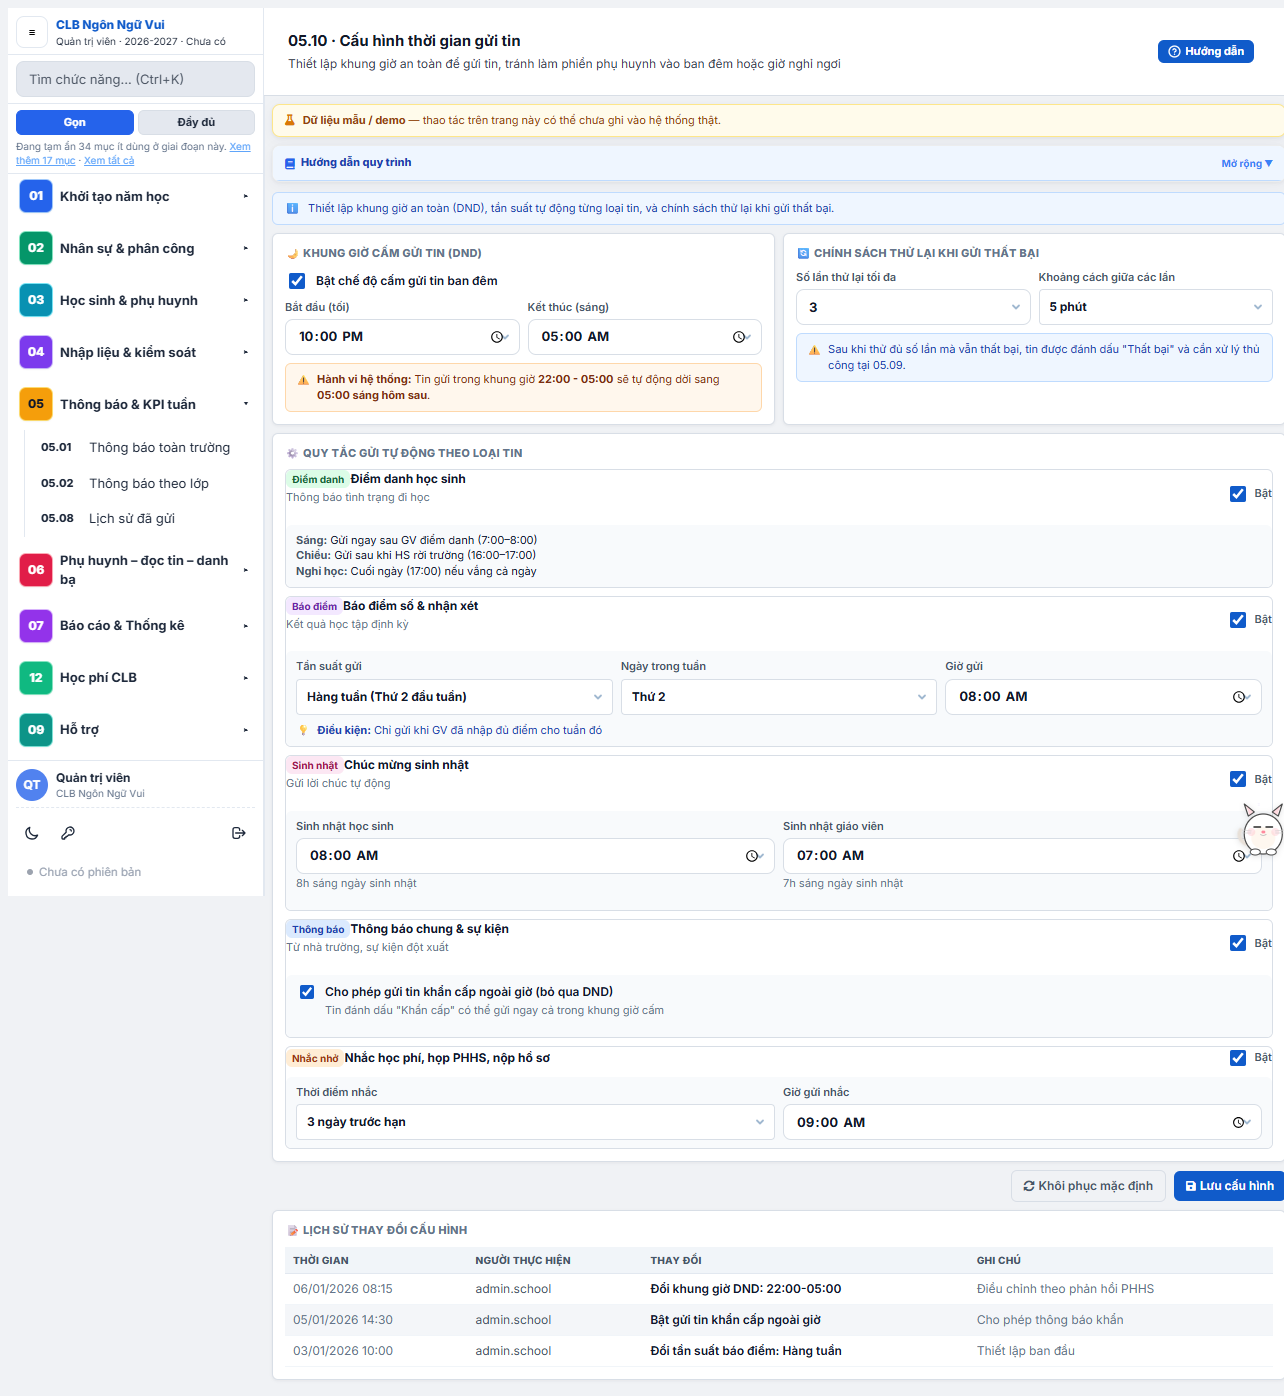Focus the Tìm chức năng search field
Viewport: 1284px width, 1396px height.
pyautogui.click(x=135, y=79)
